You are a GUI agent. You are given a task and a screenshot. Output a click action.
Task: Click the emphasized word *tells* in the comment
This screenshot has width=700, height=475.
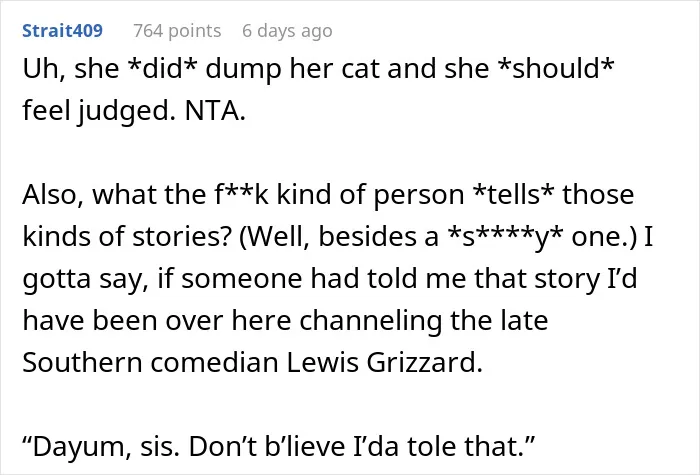[x=513, y=194]
